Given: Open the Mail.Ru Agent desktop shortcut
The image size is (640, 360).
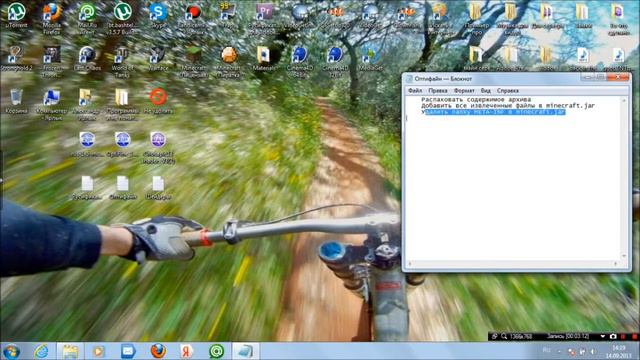Looking at the screenshot, I should [x=87, y=17].
